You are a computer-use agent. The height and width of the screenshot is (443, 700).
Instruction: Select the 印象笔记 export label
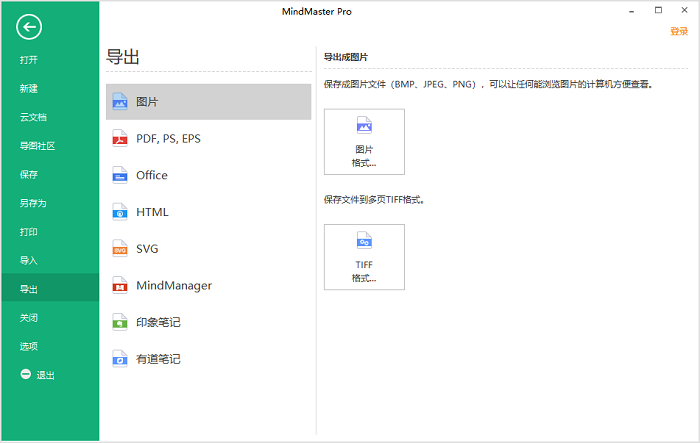point(158,322)
